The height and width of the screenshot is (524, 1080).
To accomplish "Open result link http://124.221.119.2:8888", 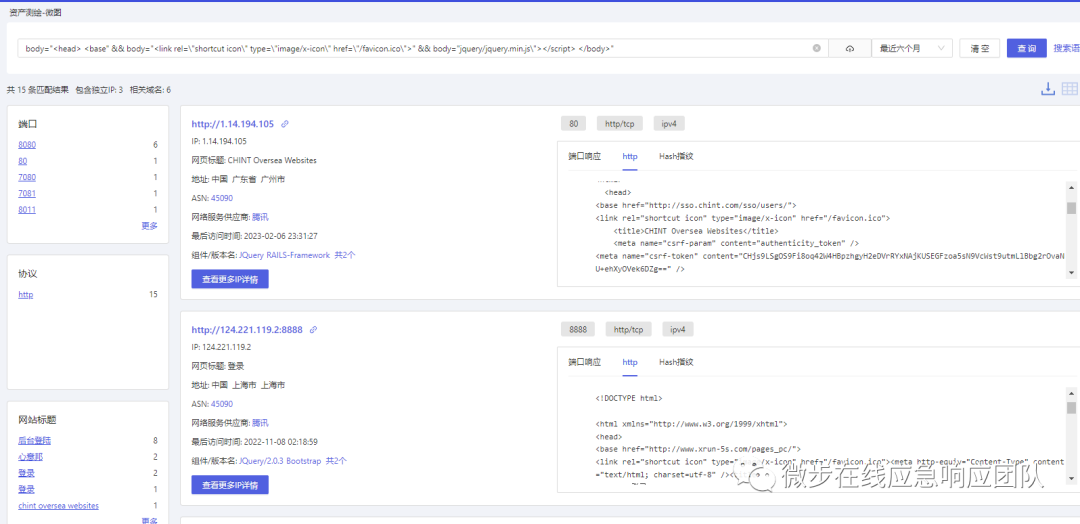I will [247, 330].
